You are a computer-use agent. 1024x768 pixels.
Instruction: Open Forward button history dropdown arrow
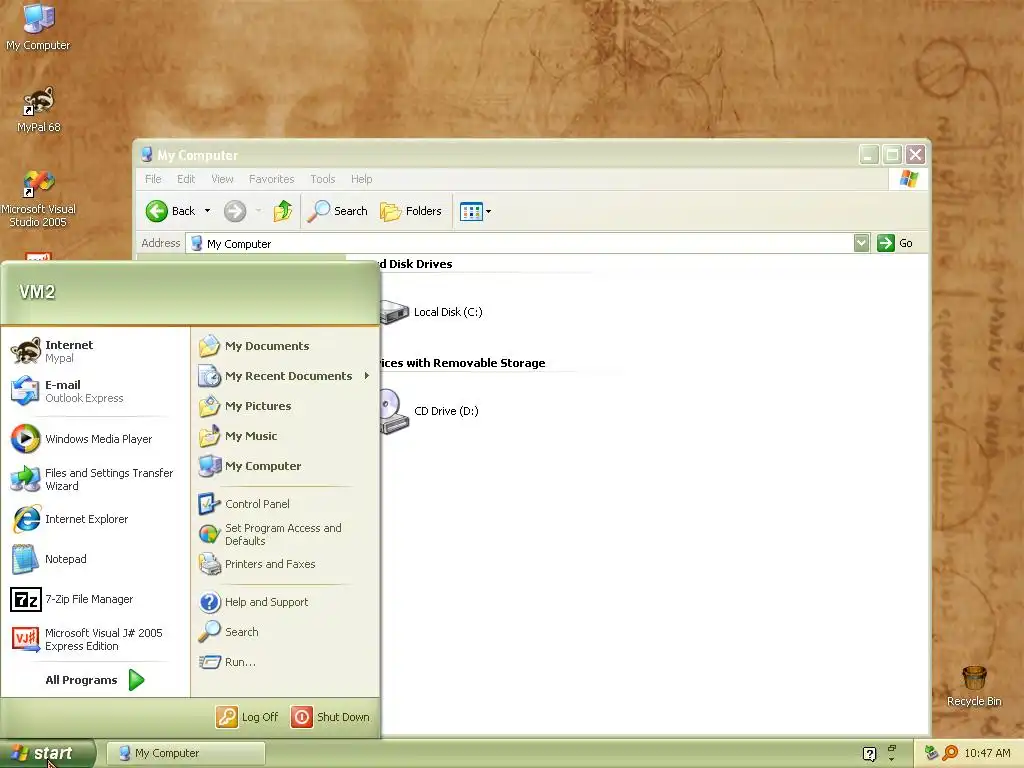(x=259, y=211)
